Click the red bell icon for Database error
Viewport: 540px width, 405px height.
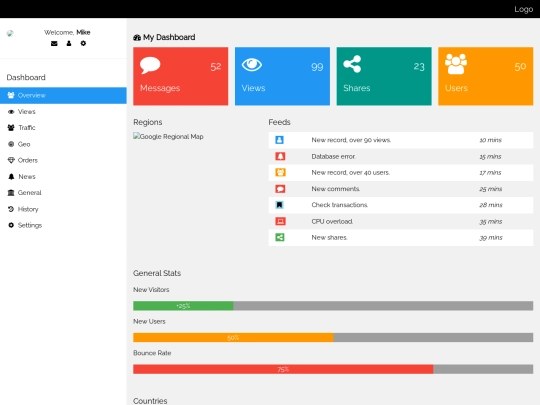click(x=280, y=156)
